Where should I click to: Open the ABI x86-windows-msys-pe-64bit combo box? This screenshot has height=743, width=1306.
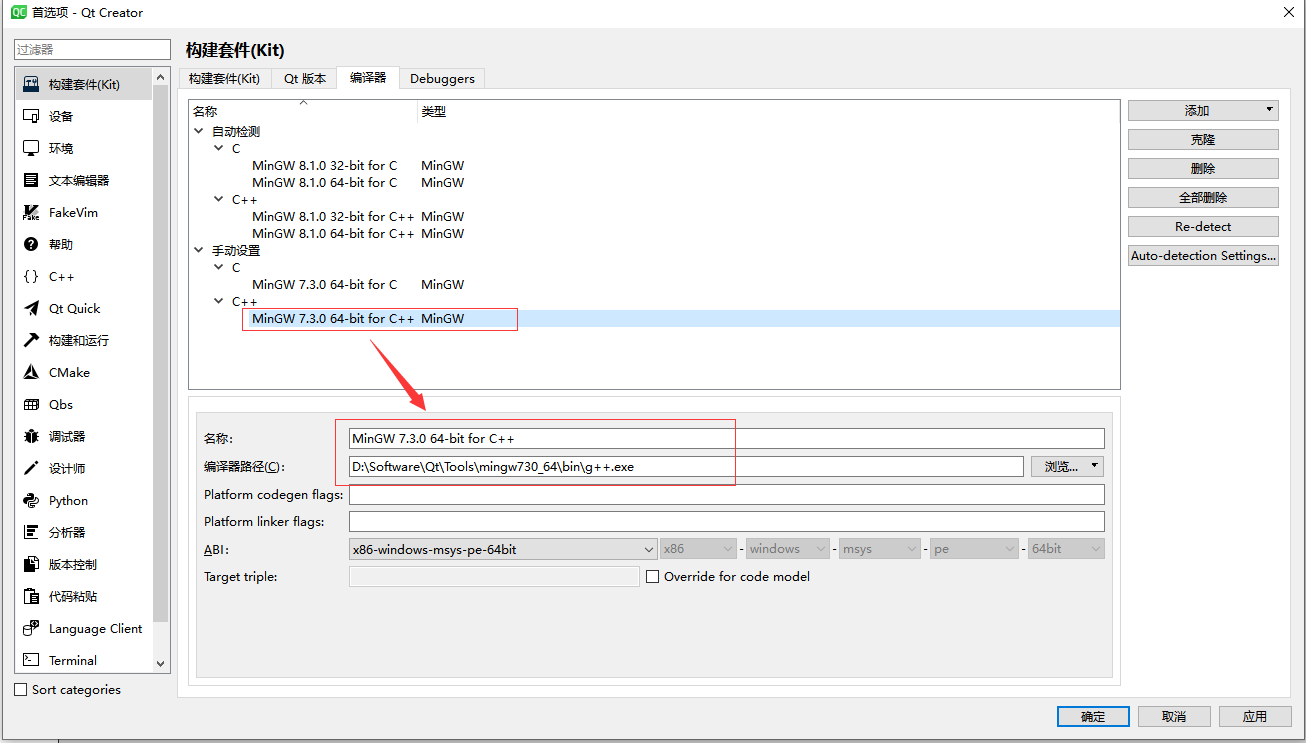pos(503,549)
